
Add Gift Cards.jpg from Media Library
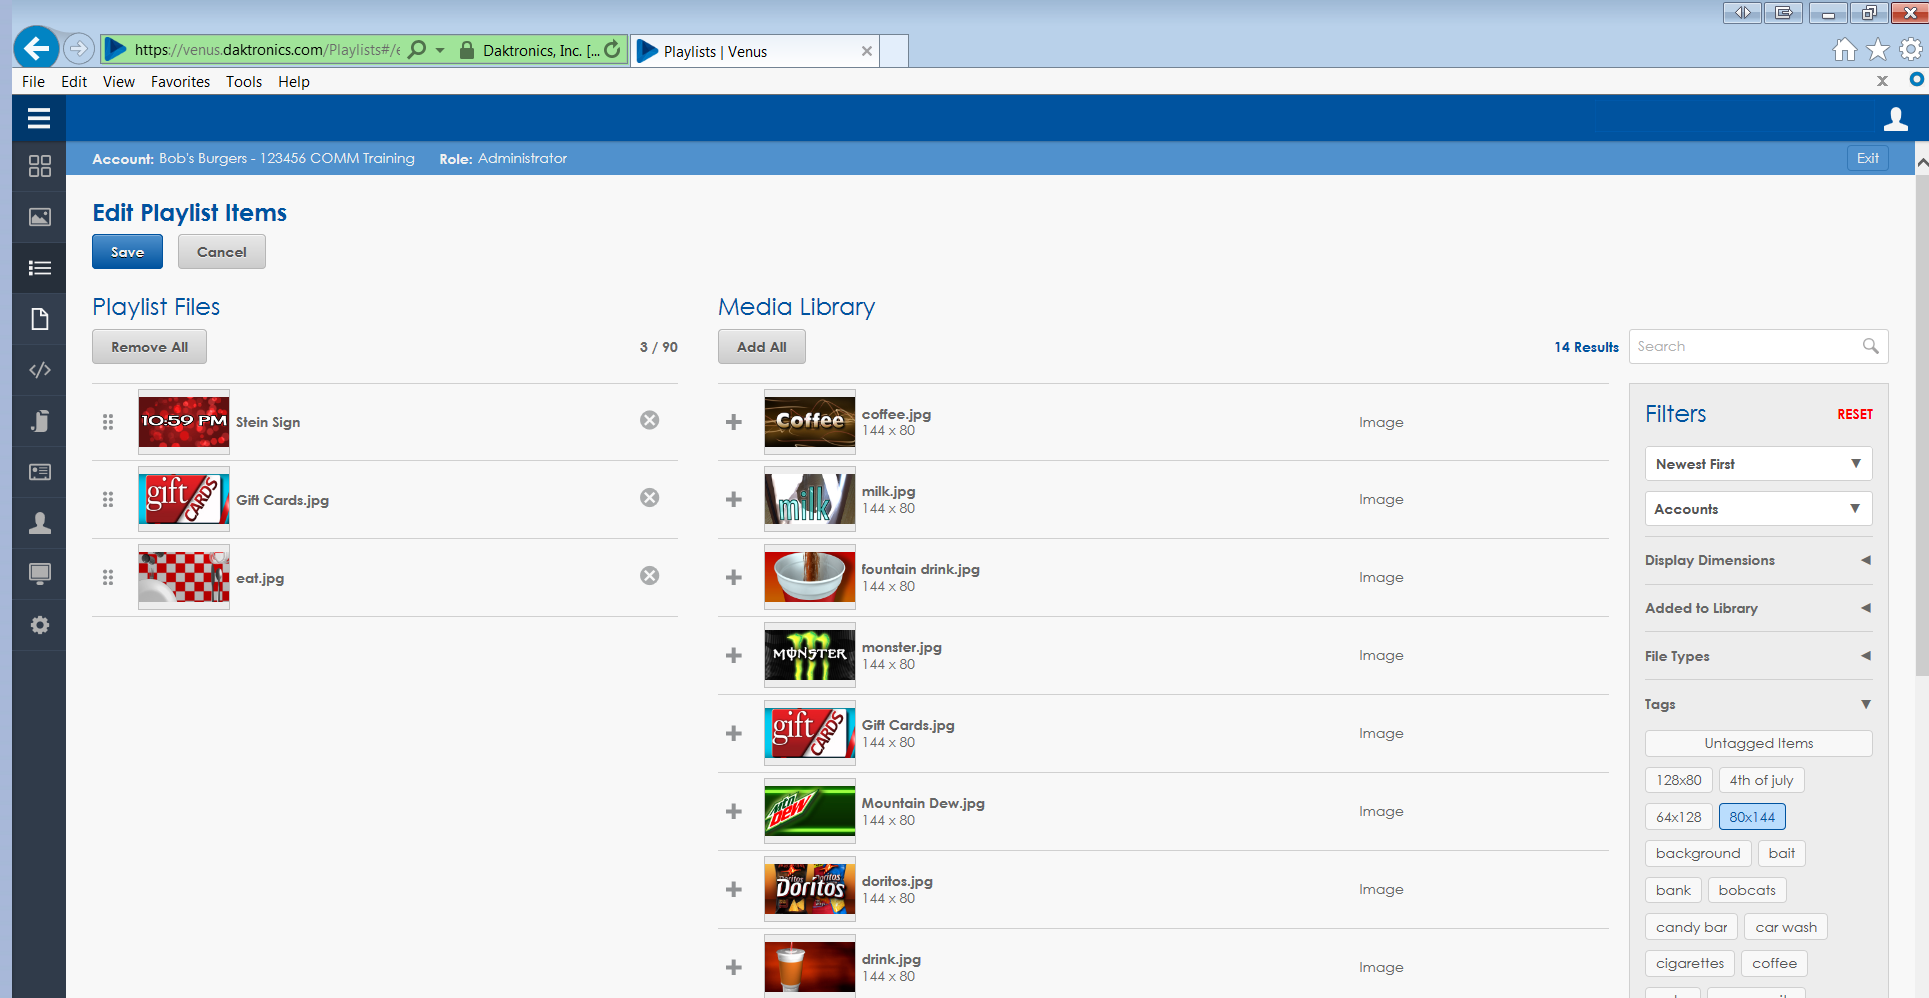pyautogui.click(x=734, y=733)
